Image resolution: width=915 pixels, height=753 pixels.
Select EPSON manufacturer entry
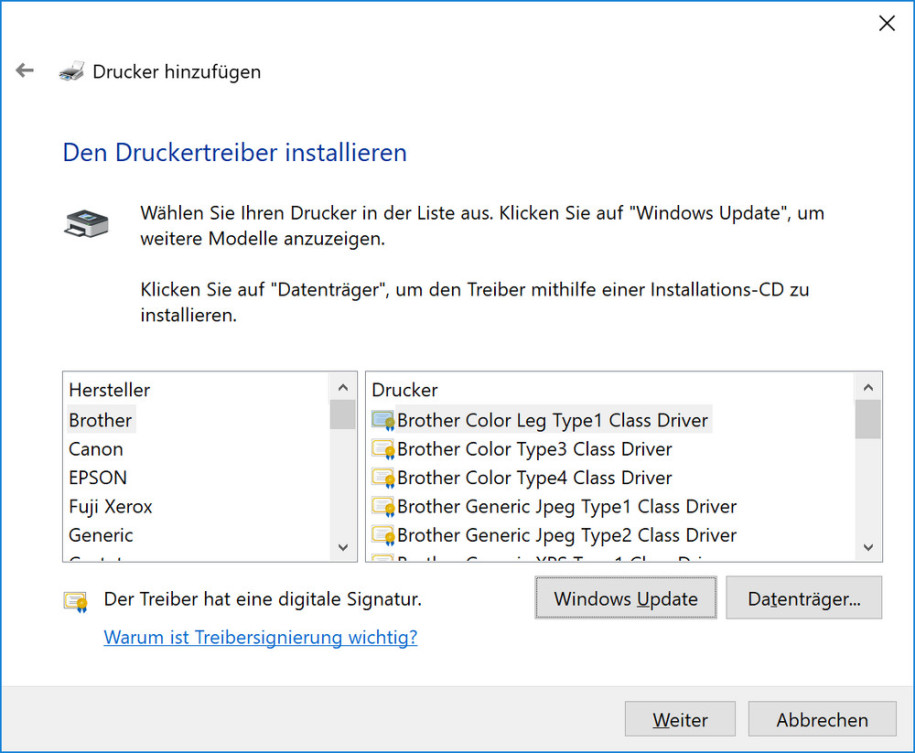97,477
